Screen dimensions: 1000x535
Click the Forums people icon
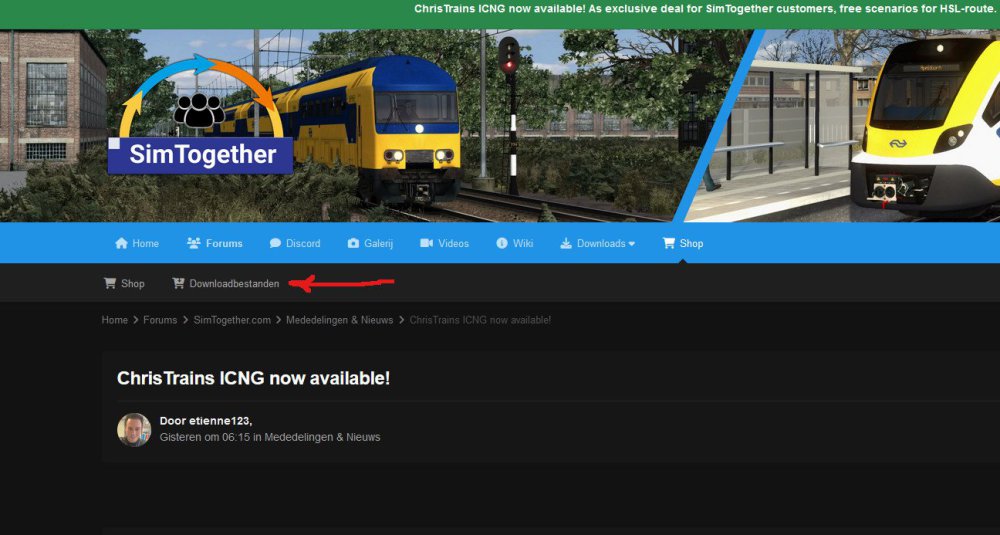pos(193,243)
